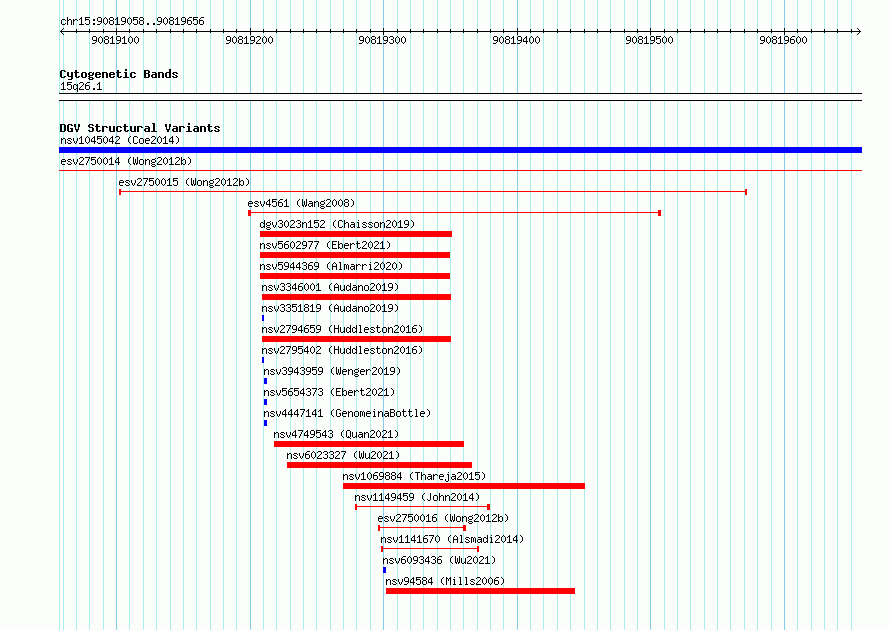Click the ruler's right arrow end
This screenshot has height=630, width=890.
coord(859,31)
